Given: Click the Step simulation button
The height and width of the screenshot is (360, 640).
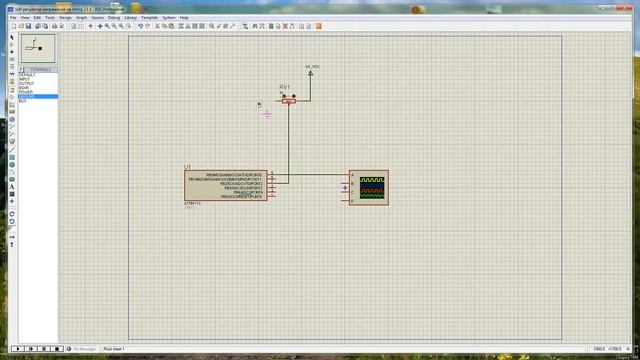Looking at the screenshot, I should 31,349.
